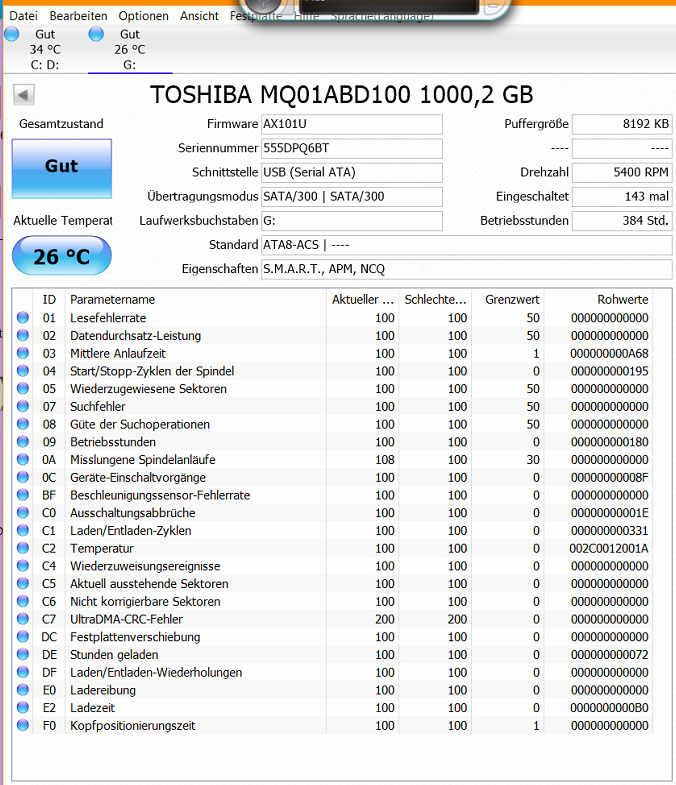This screenshot has width=676, height=785.
Task: Click status icon for Stunden geladen row
Action: 23,654
